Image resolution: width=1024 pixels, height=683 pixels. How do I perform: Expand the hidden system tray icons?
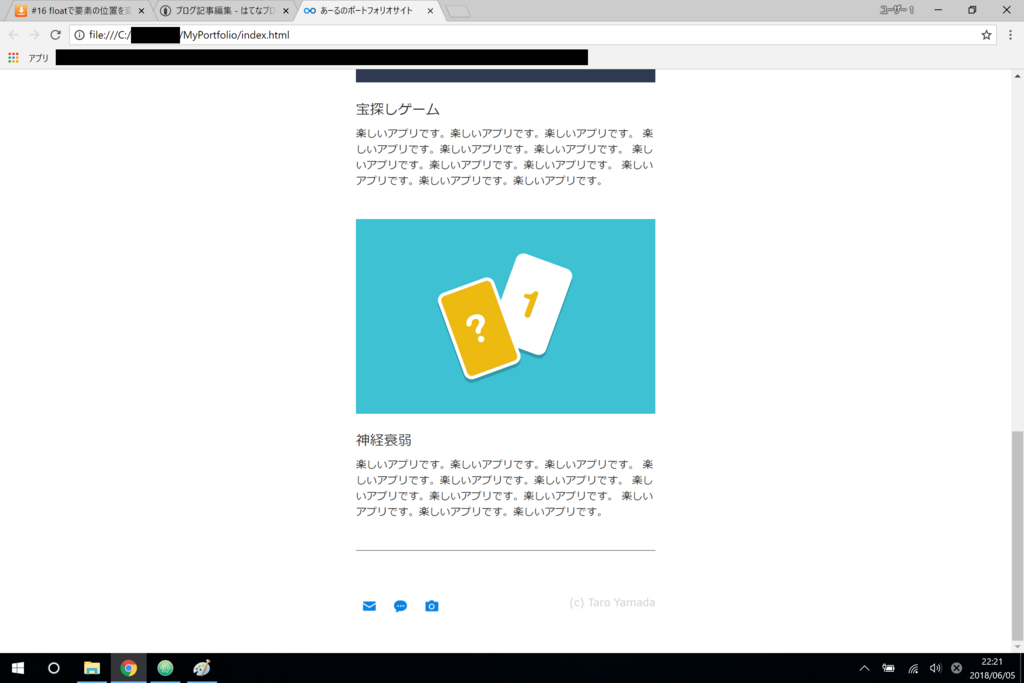tap(863, 668)
